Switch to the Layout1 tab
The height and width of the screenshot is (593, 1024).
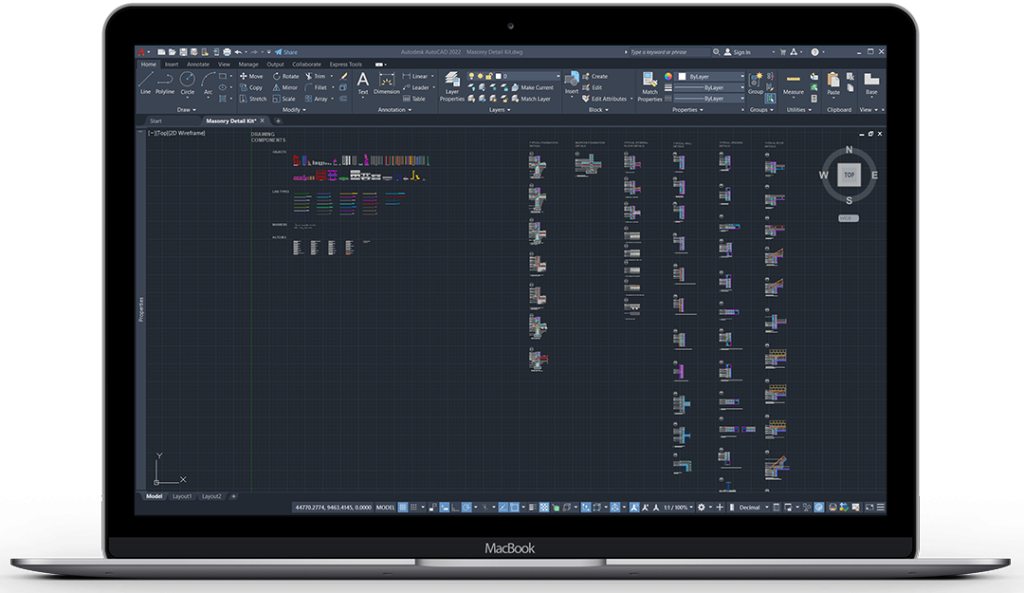point(182,496)
